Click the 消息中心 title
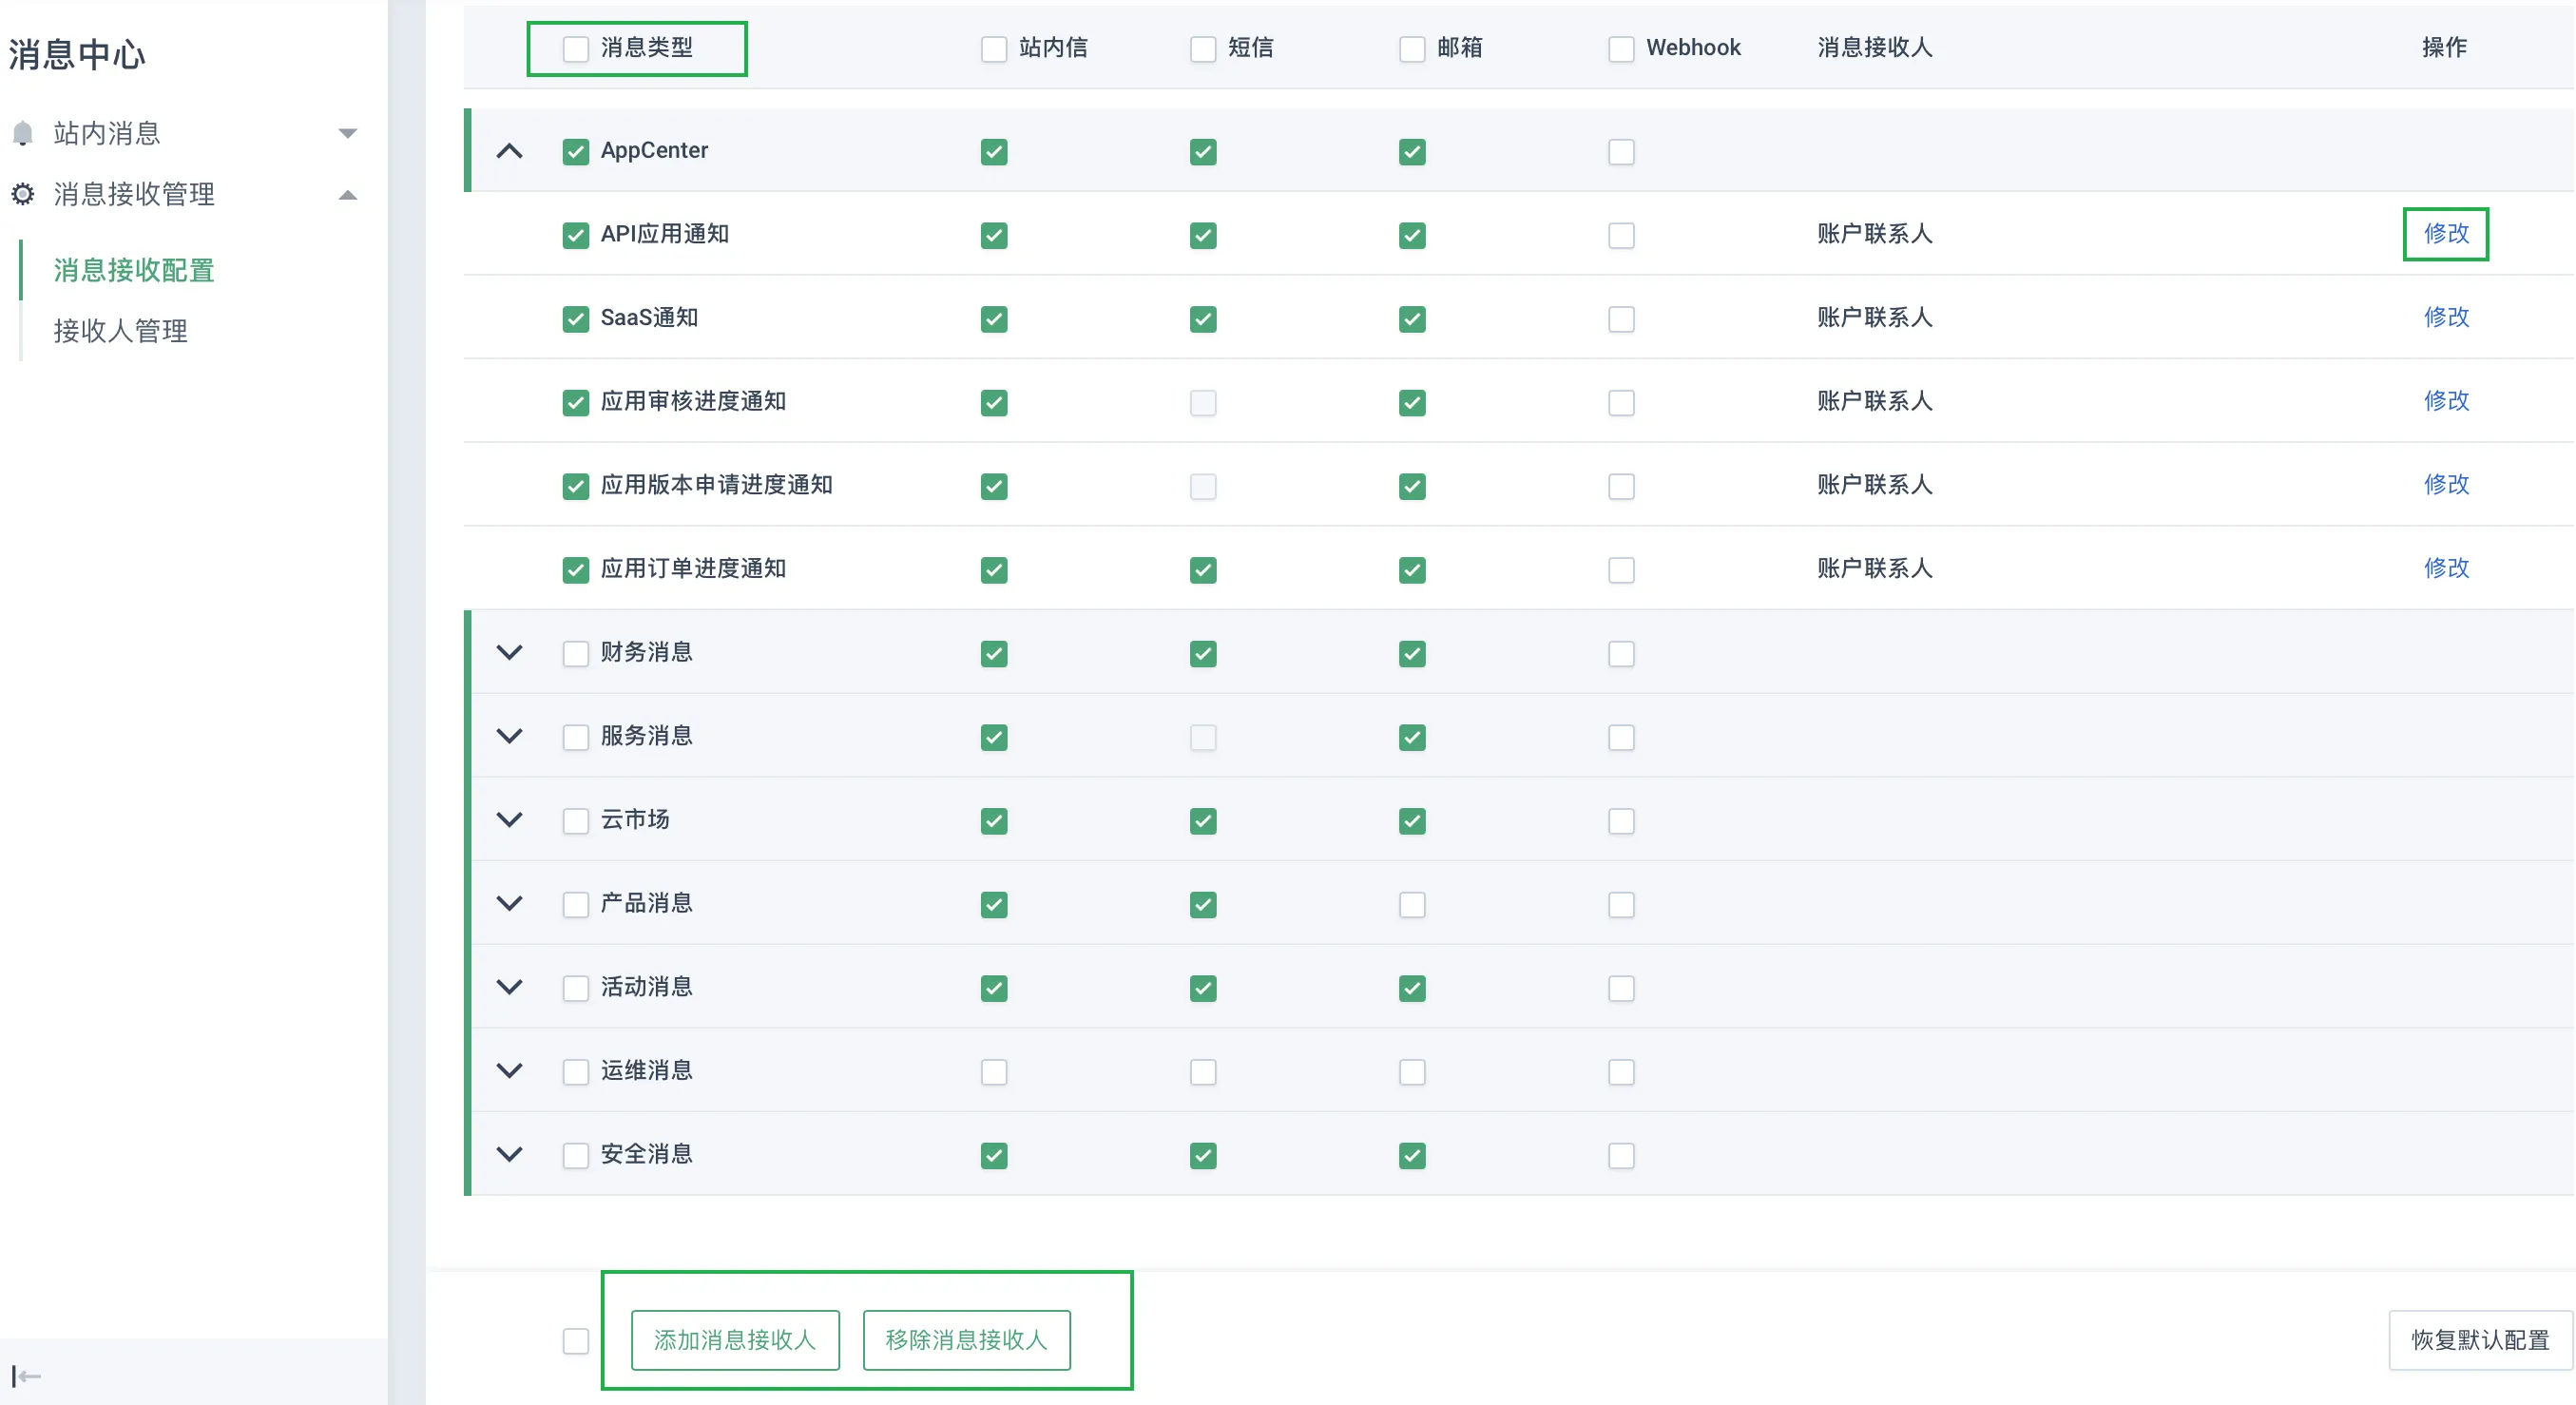The height and width of the screenshot is (1405, 2576). (x=78, y=54)
